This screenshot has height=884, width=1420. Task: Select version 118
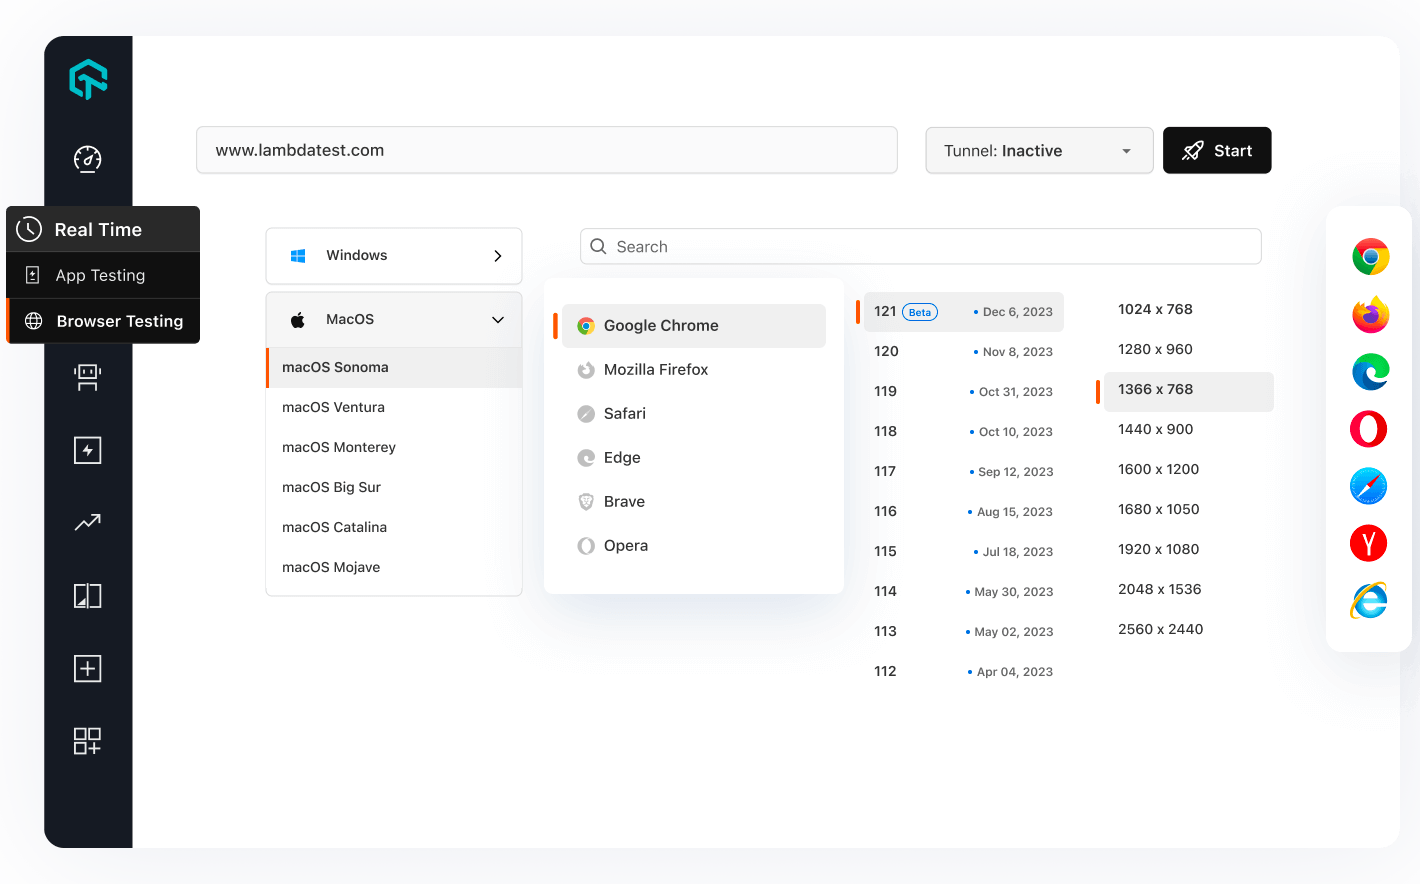(x=963, y=432)
